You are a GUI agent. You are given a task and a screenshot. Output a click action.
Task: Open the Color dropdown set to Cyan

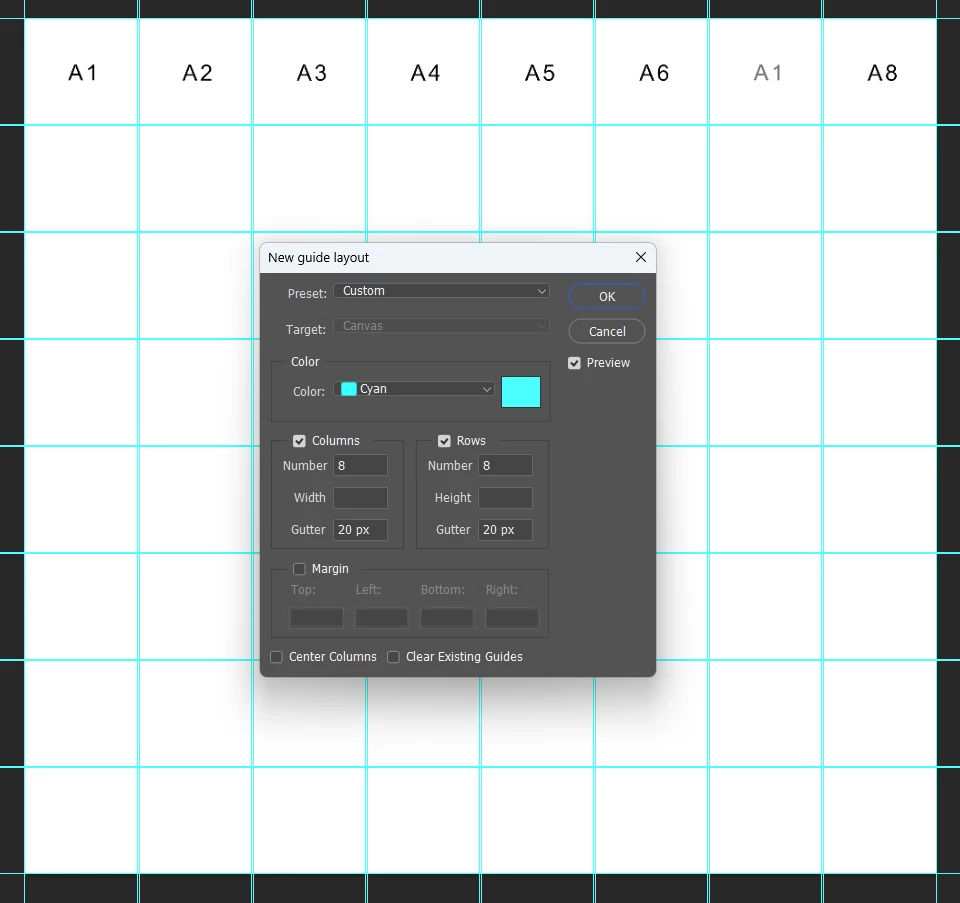point(414,389)
